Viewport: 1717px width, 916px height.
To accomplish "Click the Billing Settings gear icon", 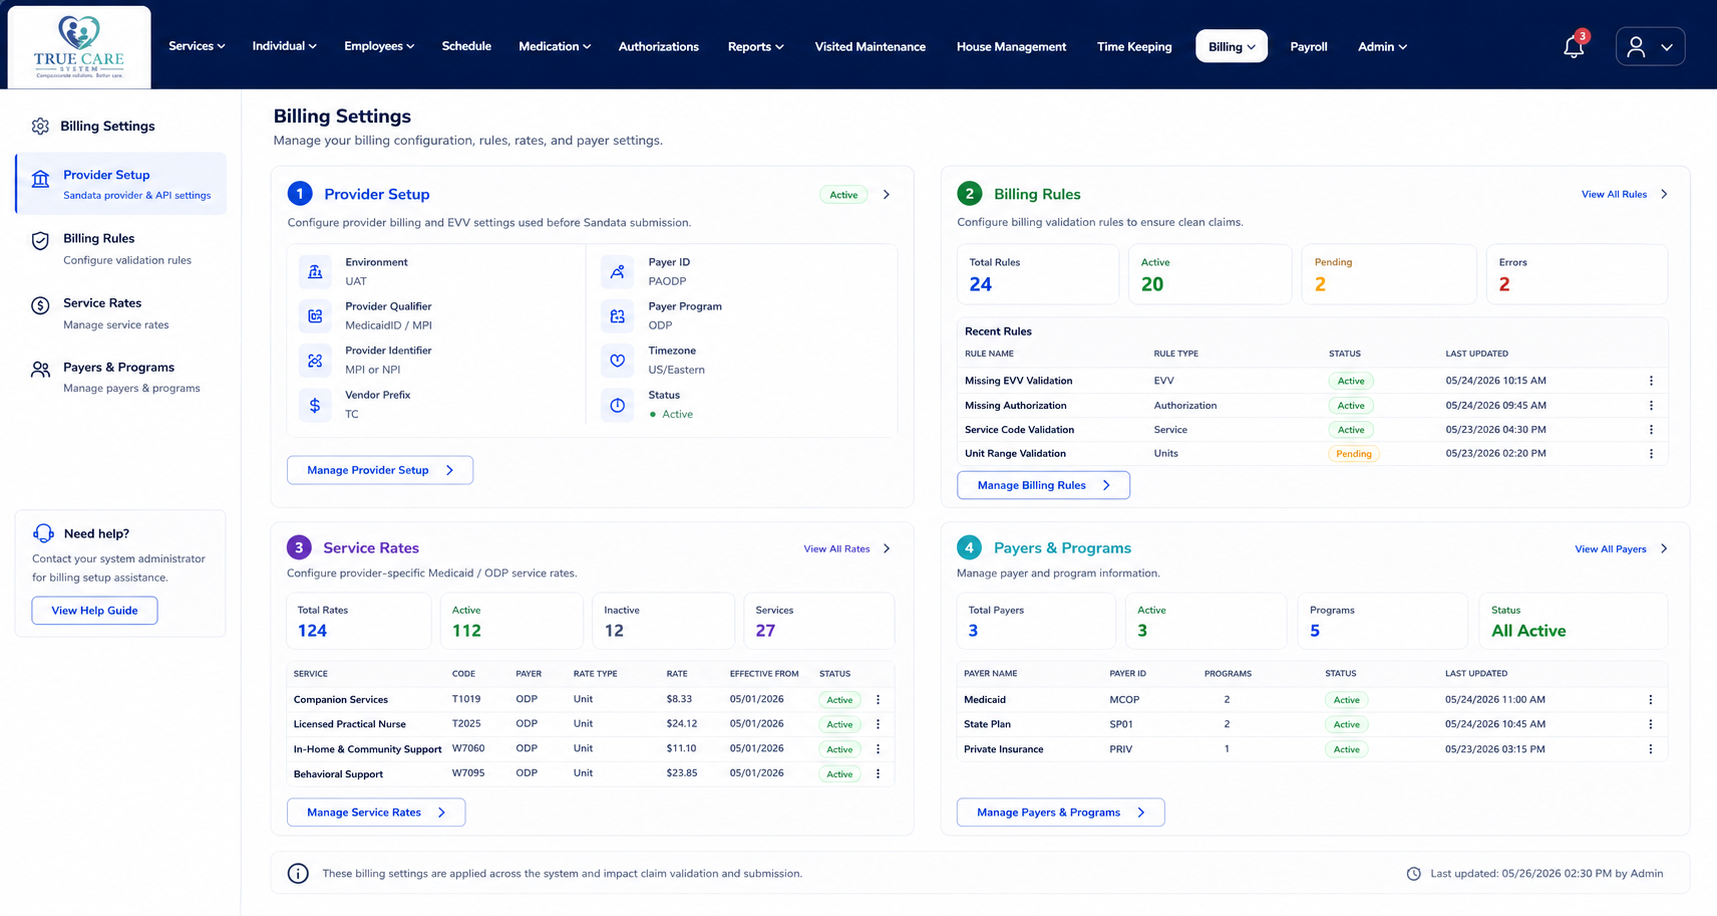I will [x=40, y=126].
